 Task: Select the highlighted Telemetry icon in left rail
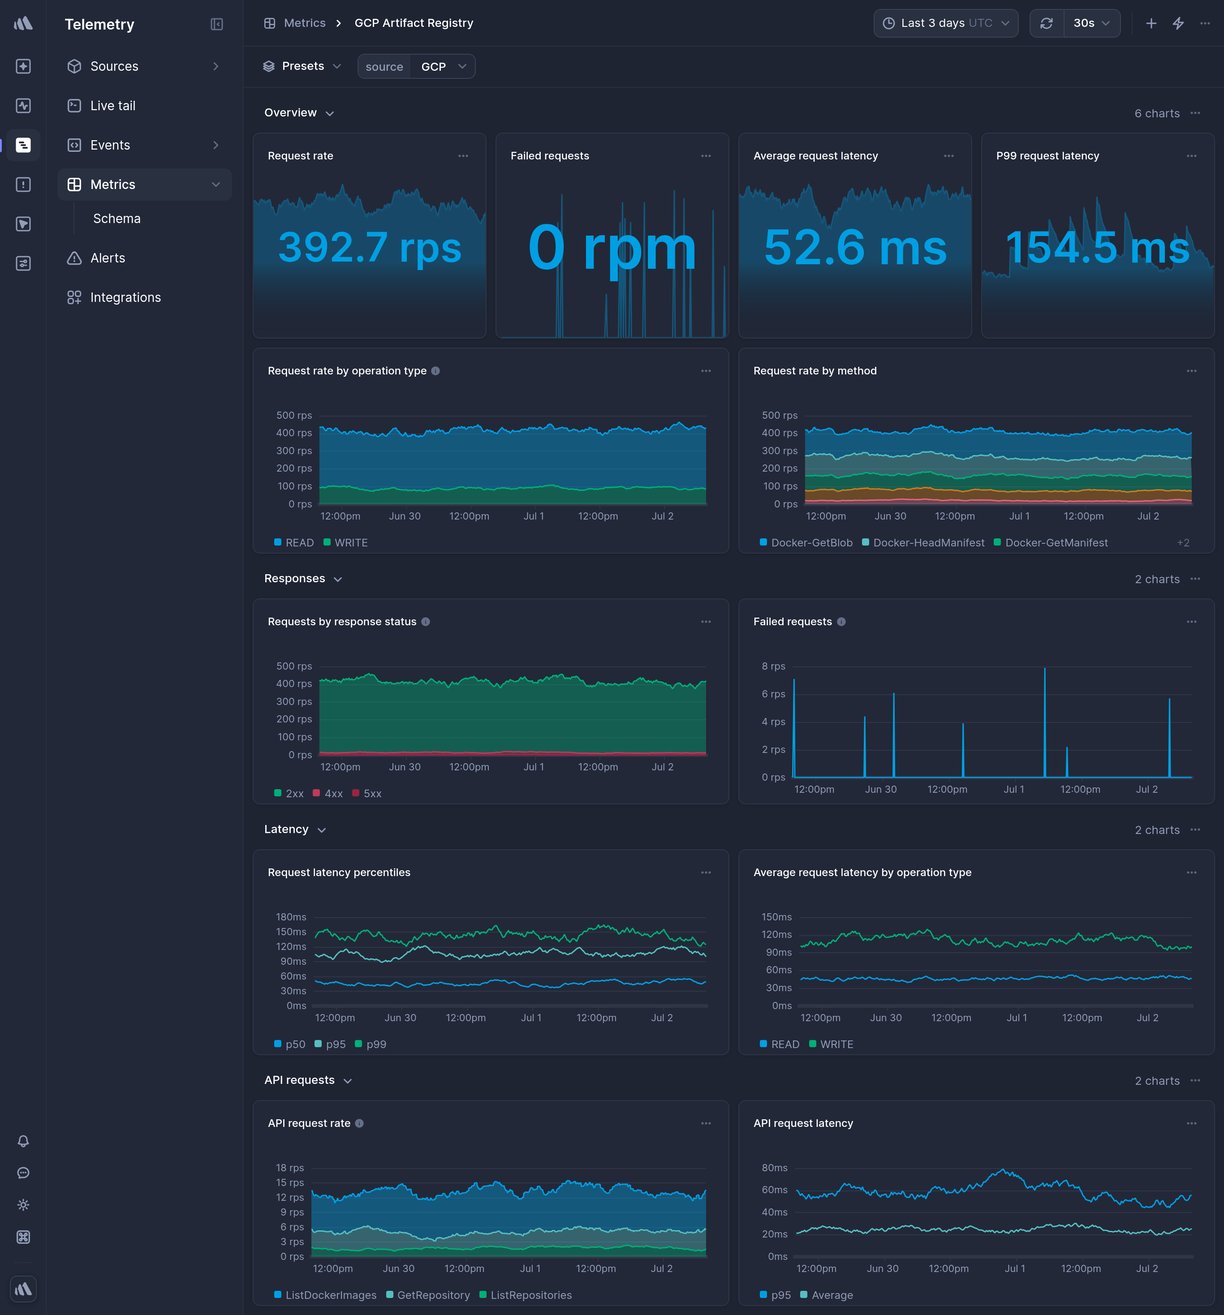23,145
